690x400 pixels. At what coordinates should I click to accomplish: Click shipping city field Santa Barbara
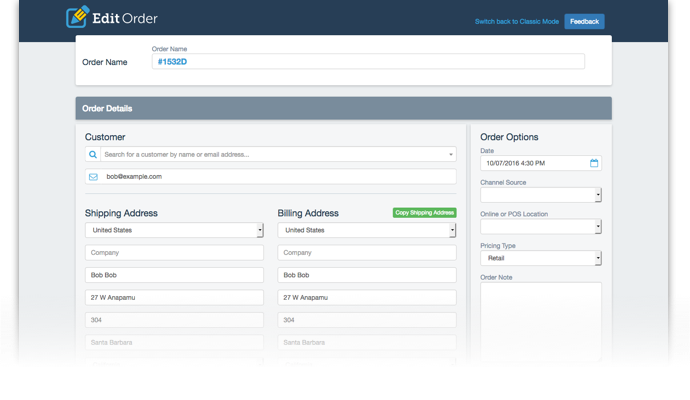[174, 342]
